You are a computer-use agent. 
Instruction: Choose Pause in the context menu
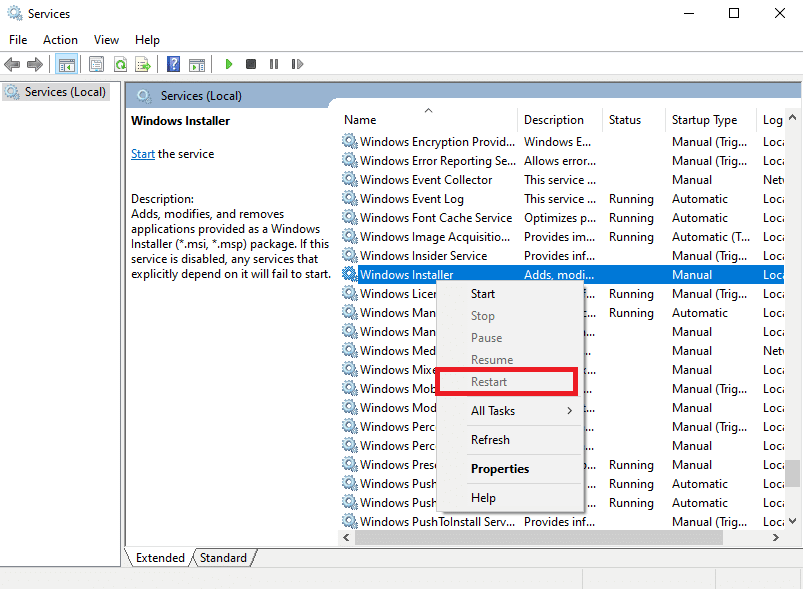510,338
